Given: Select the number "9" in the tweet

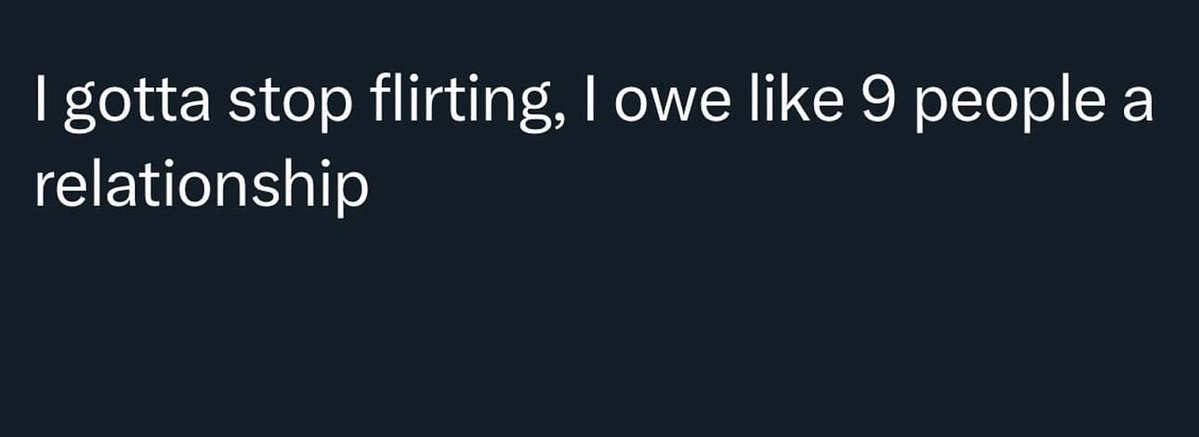Looking at the screenshot, I should (x=877, y=98).
